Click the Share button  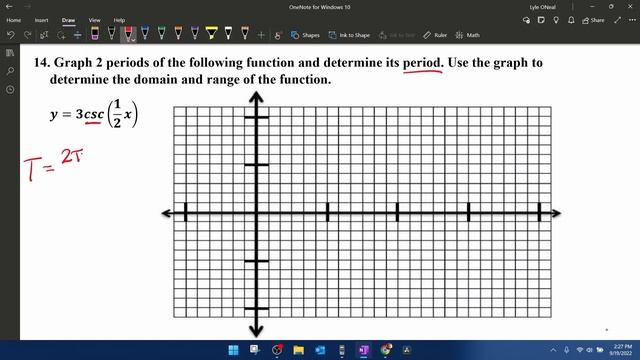coord(593,20)
